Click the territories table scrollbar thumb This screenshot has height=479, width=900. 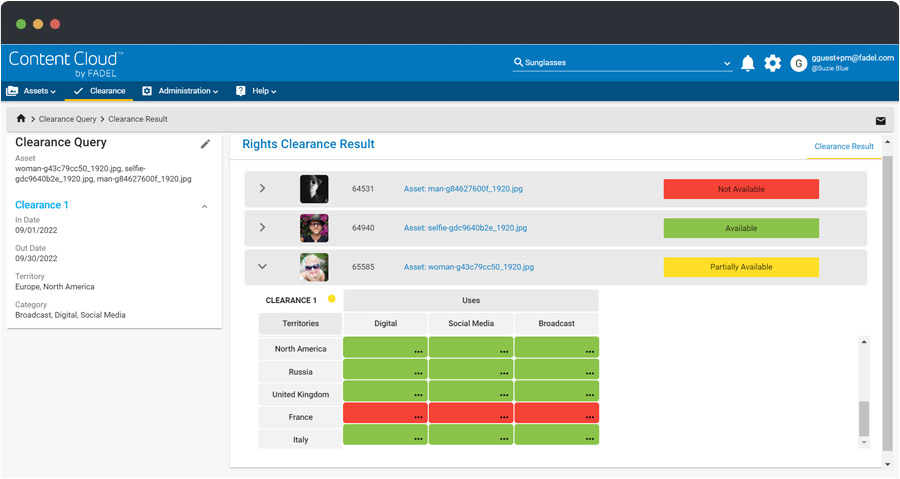point(864,419)
